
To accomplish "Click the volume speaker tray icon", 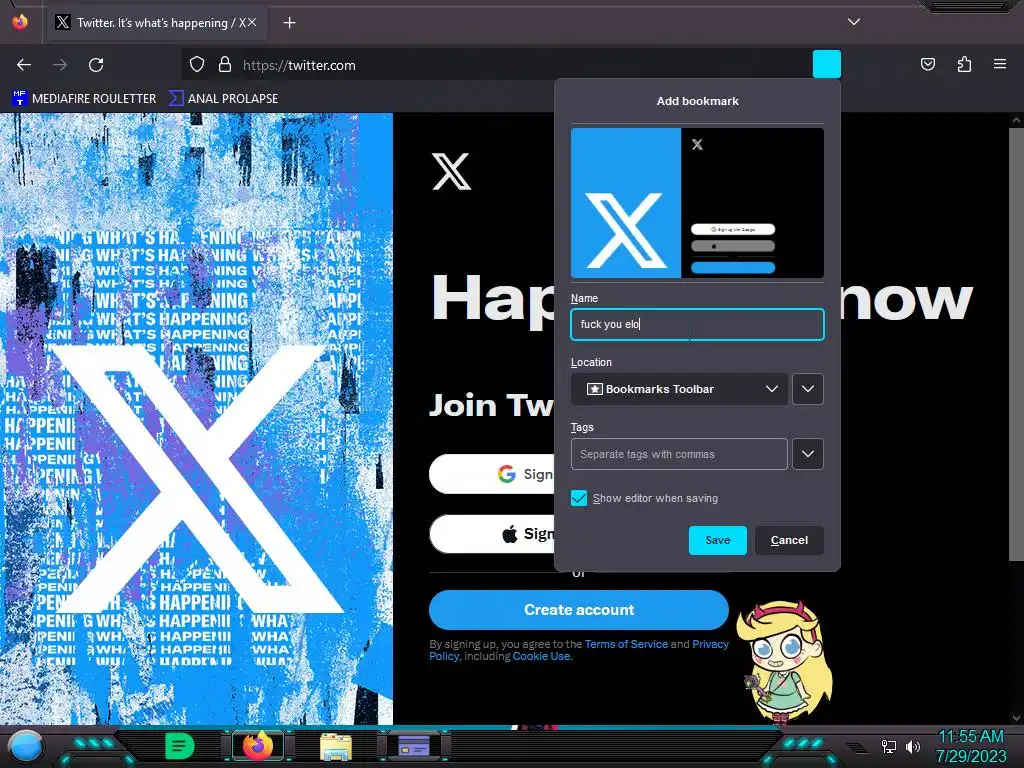I will pyautogui.click(x=912, y=746).
